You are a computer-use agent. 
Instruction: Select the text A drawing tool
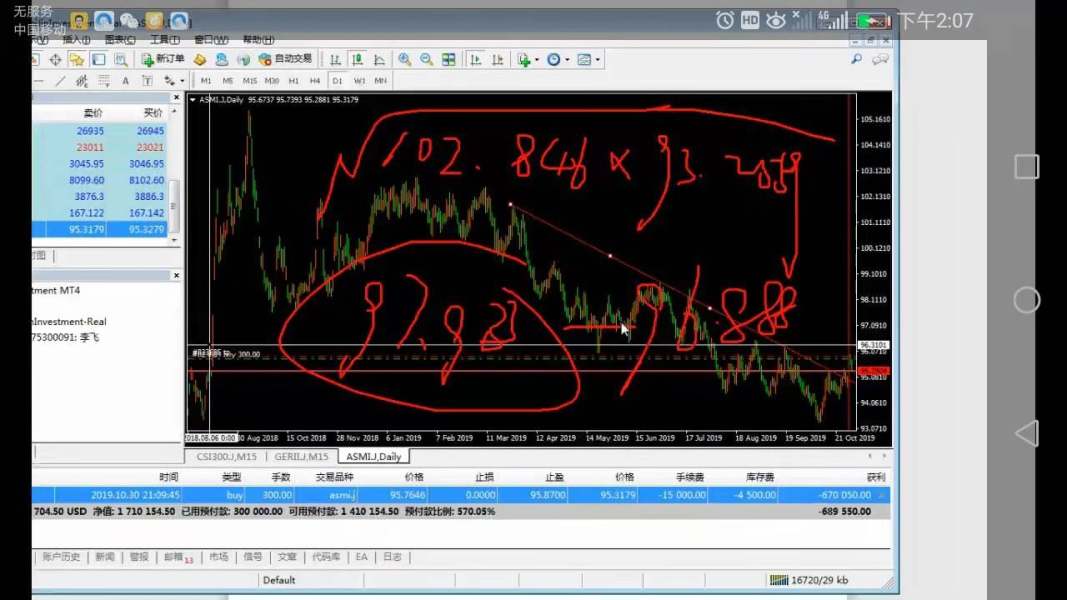pyautogui.click(x=125, y=81)
